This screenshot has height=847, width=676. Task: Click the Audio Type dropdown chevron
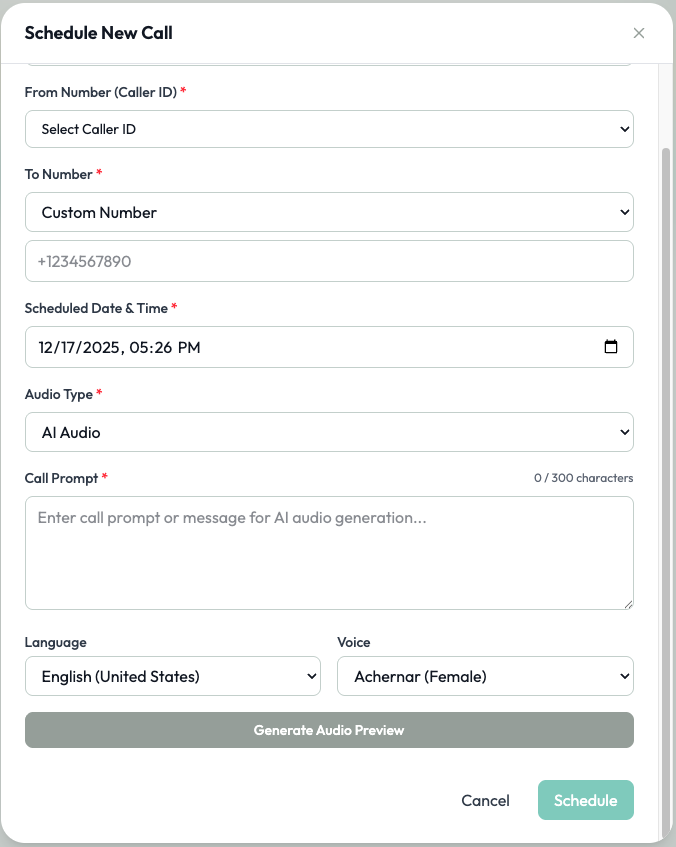[x=624, y=432]
